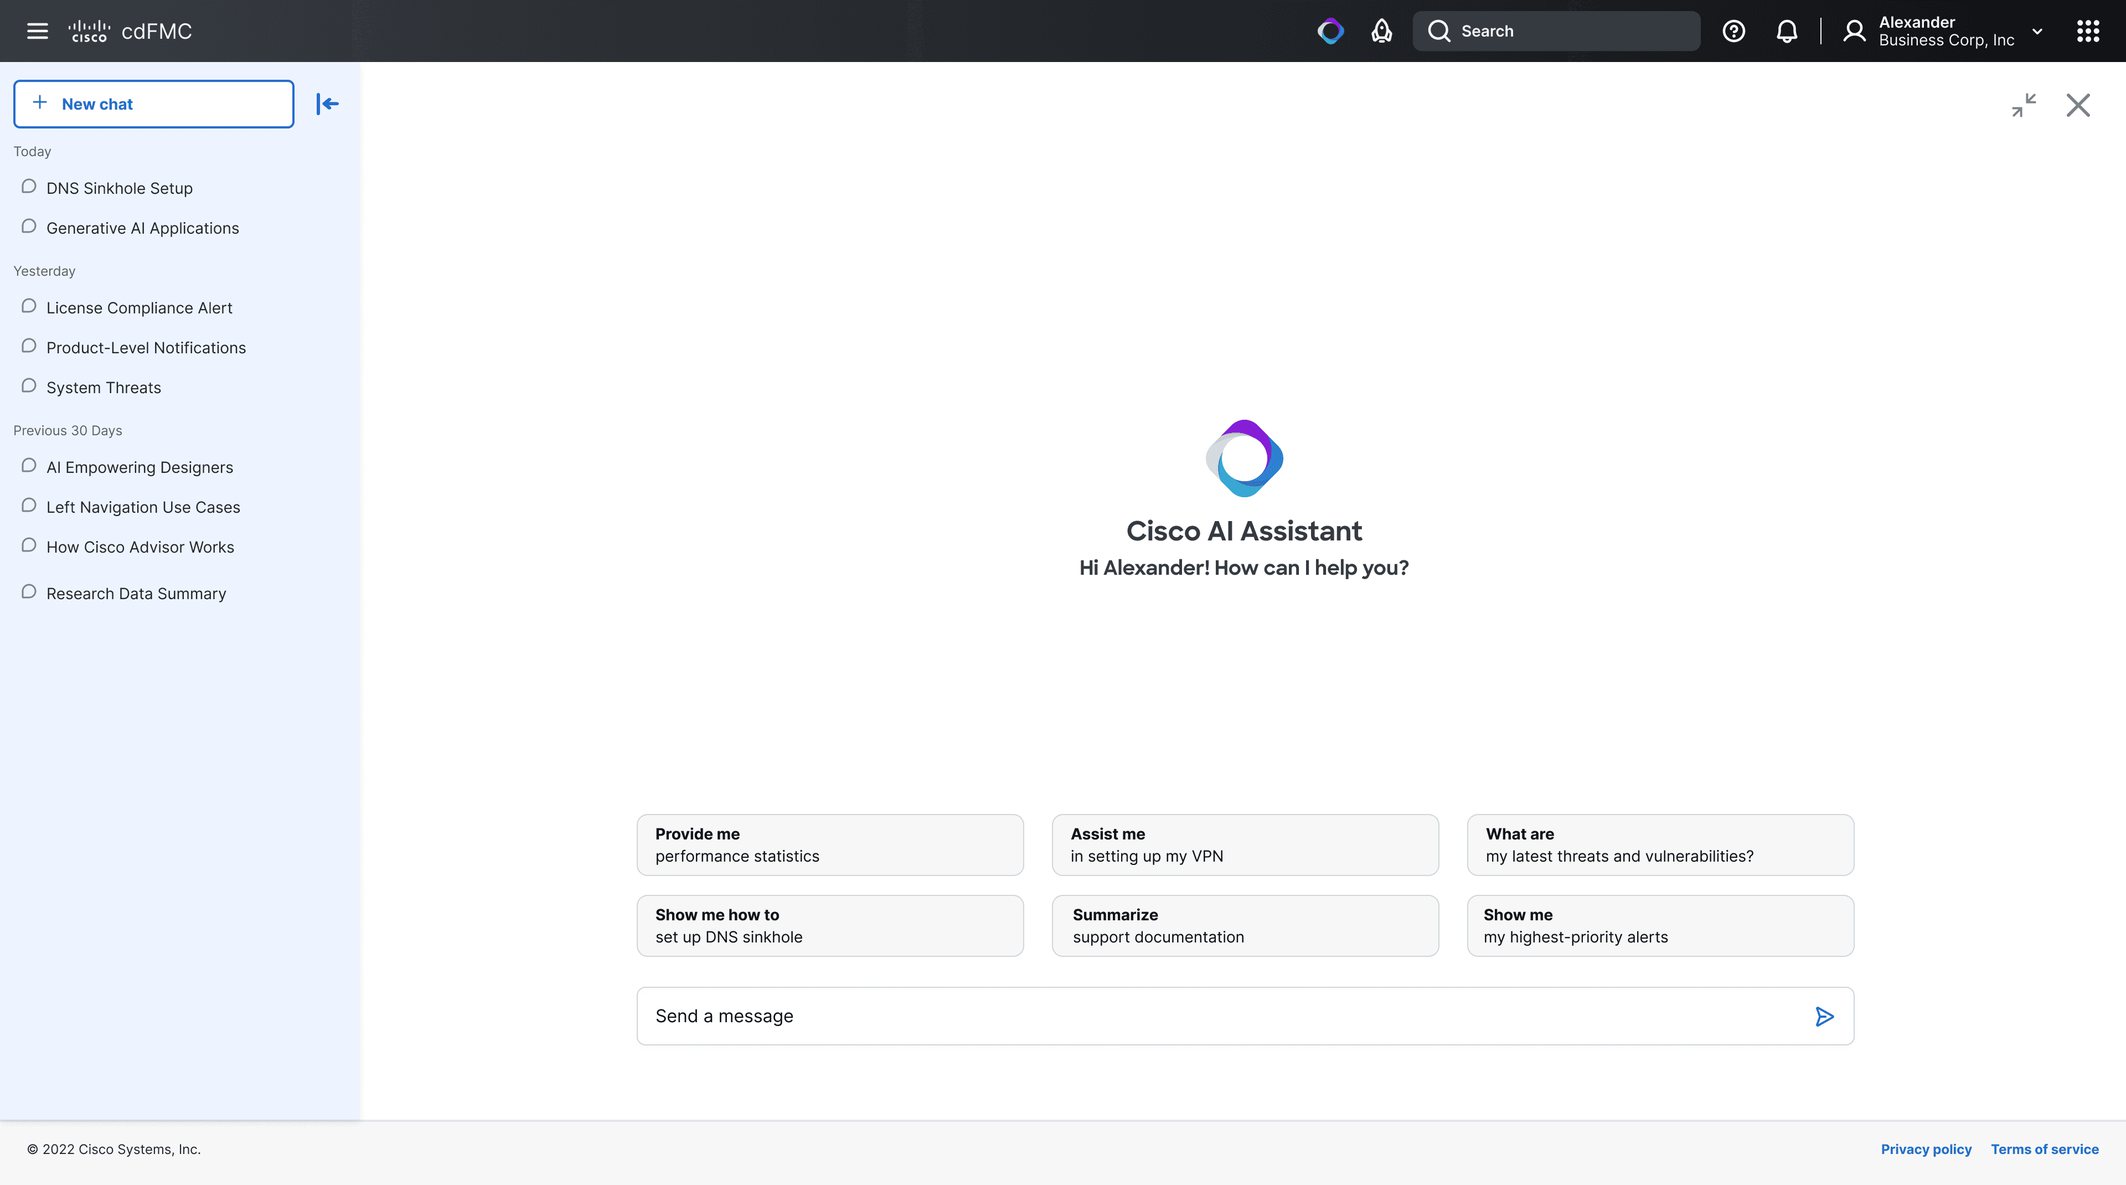Click the Cisco cdFMC logo
Screen dimensions: 2126x1185
(x=129, y=31)
